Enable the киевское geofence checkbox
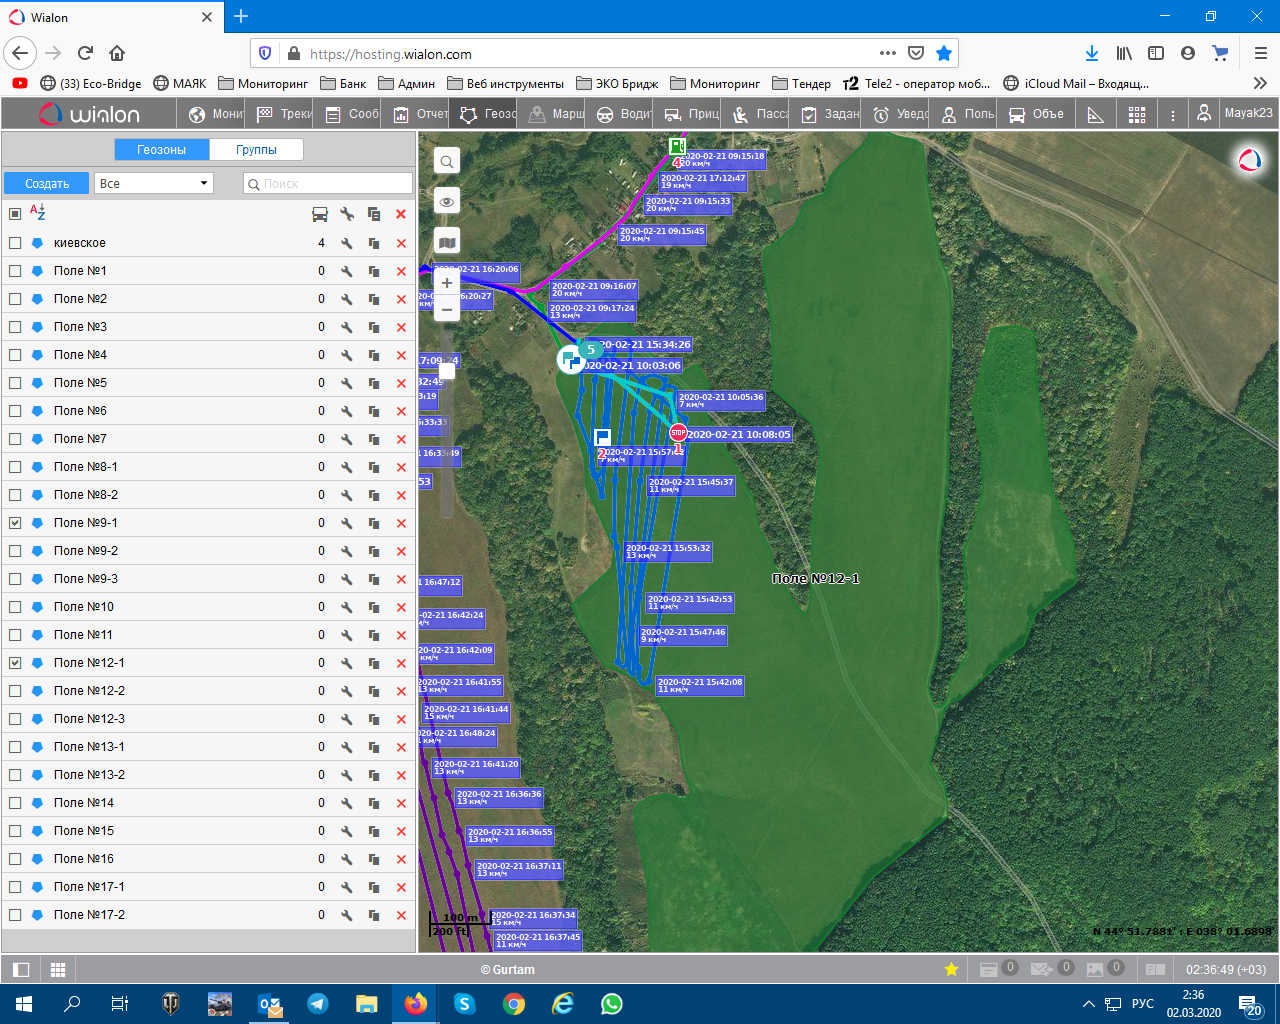This screenshot has height=1024, width=1280. [15, 243]
